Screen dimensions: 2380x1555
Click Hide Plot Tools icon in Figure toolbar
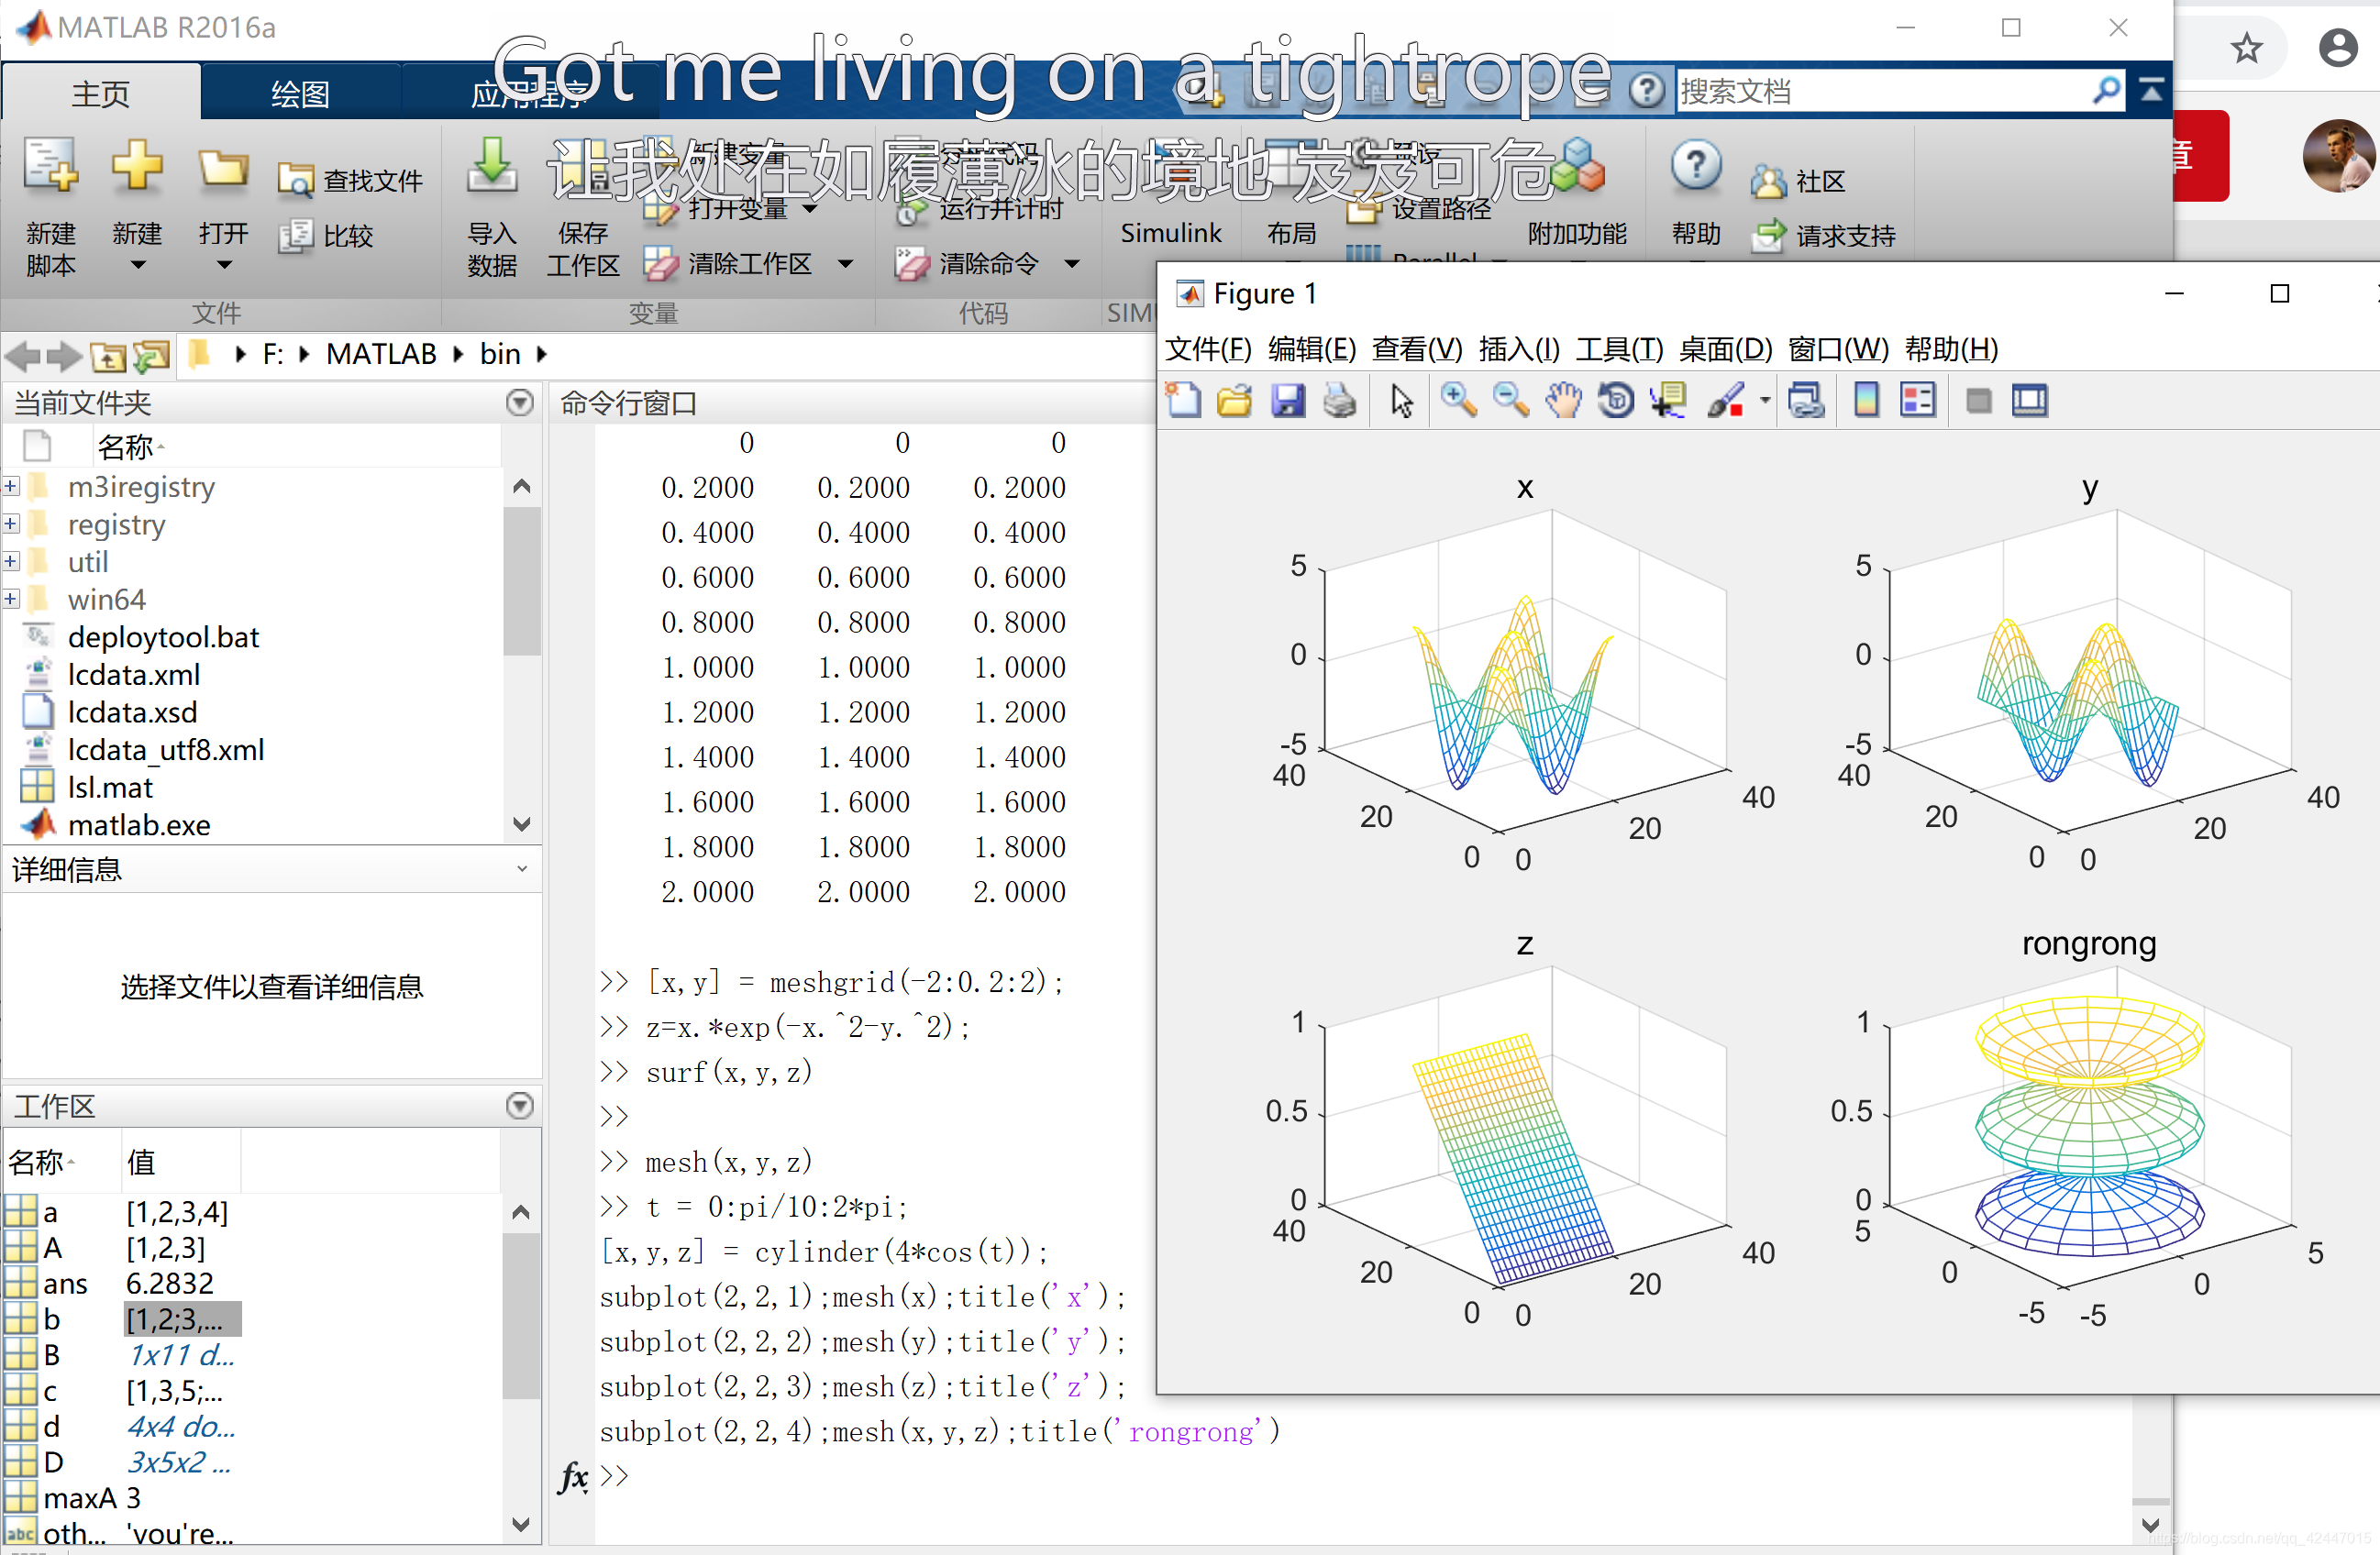pyautogui.click(x=1978, y=401)
